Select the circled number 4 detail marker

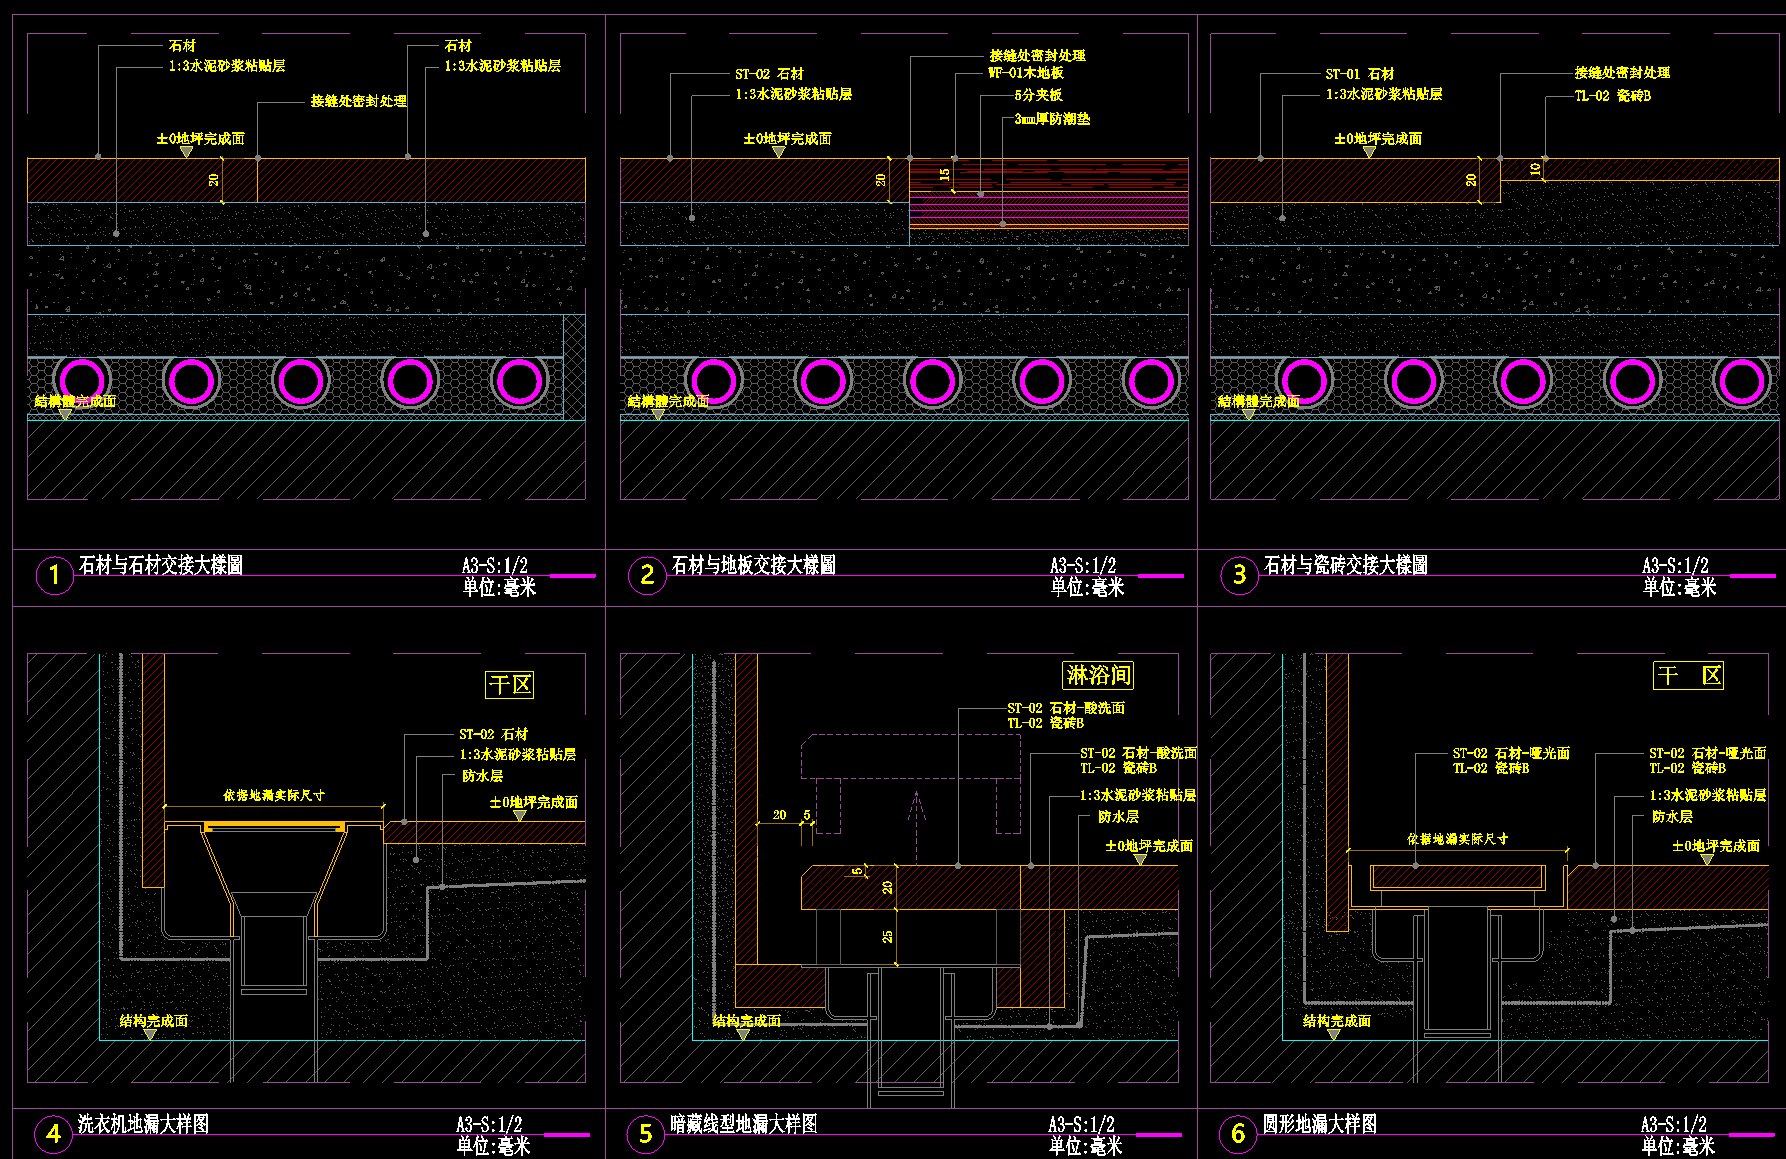(53, 1134)
